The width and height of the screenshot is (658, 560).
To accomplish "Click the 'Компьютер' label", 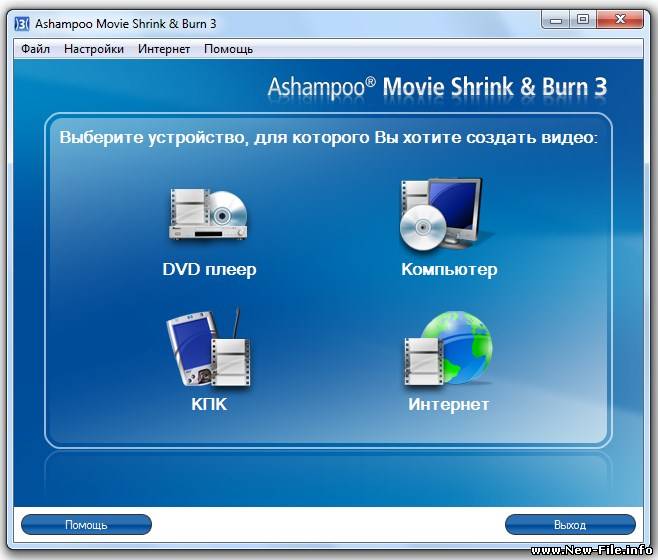I will click(449, 270).
